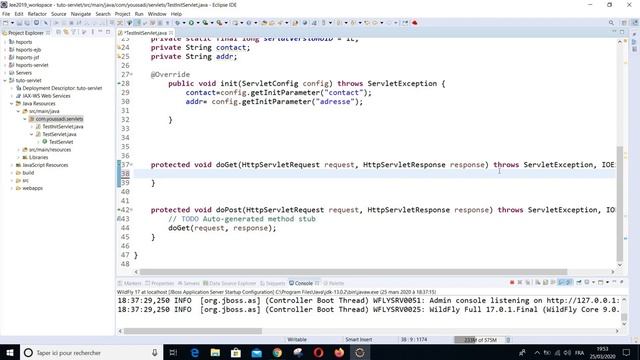
Task: Select the TestInitServlet.java editor tab
Action: 146,33
